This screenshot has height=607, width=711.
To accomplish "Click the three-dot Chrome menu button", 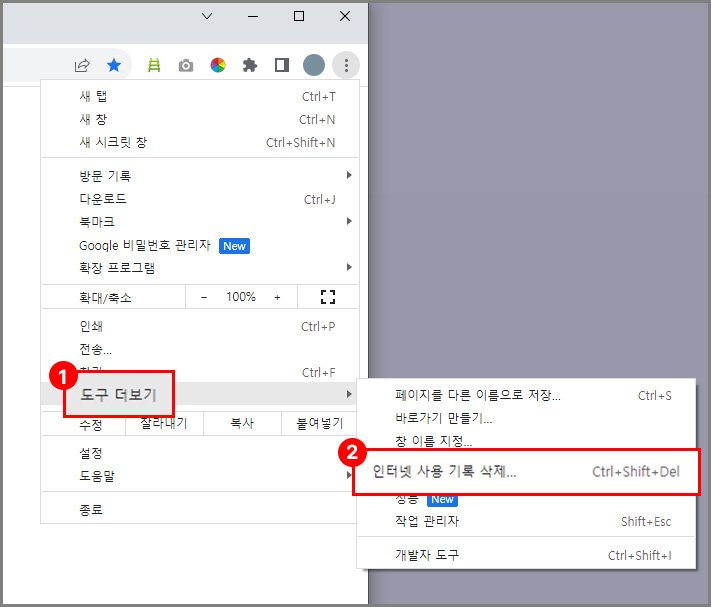I will (346, 66).
